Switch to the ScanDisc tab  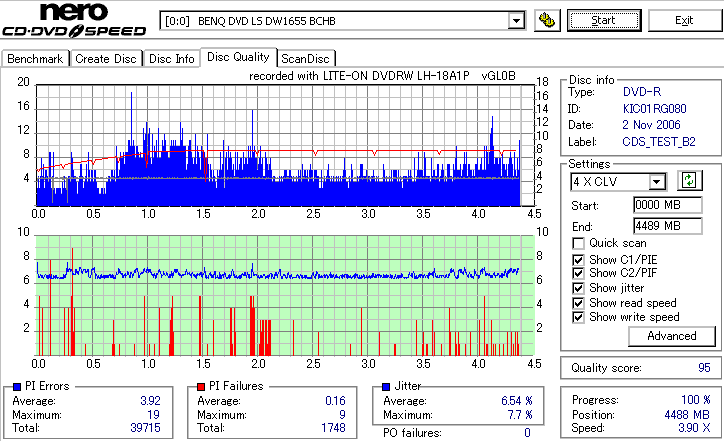pyautogui.click(x=305, y=59)
